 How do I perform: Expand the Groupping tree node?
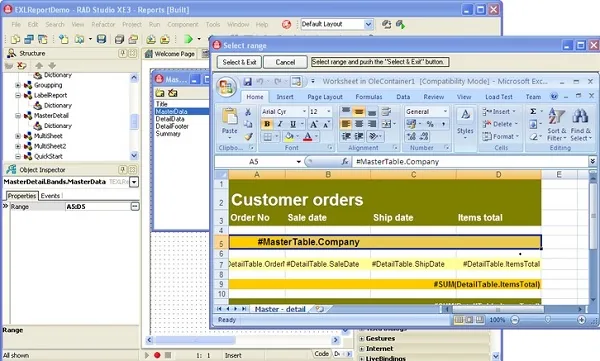coord(18,85)
